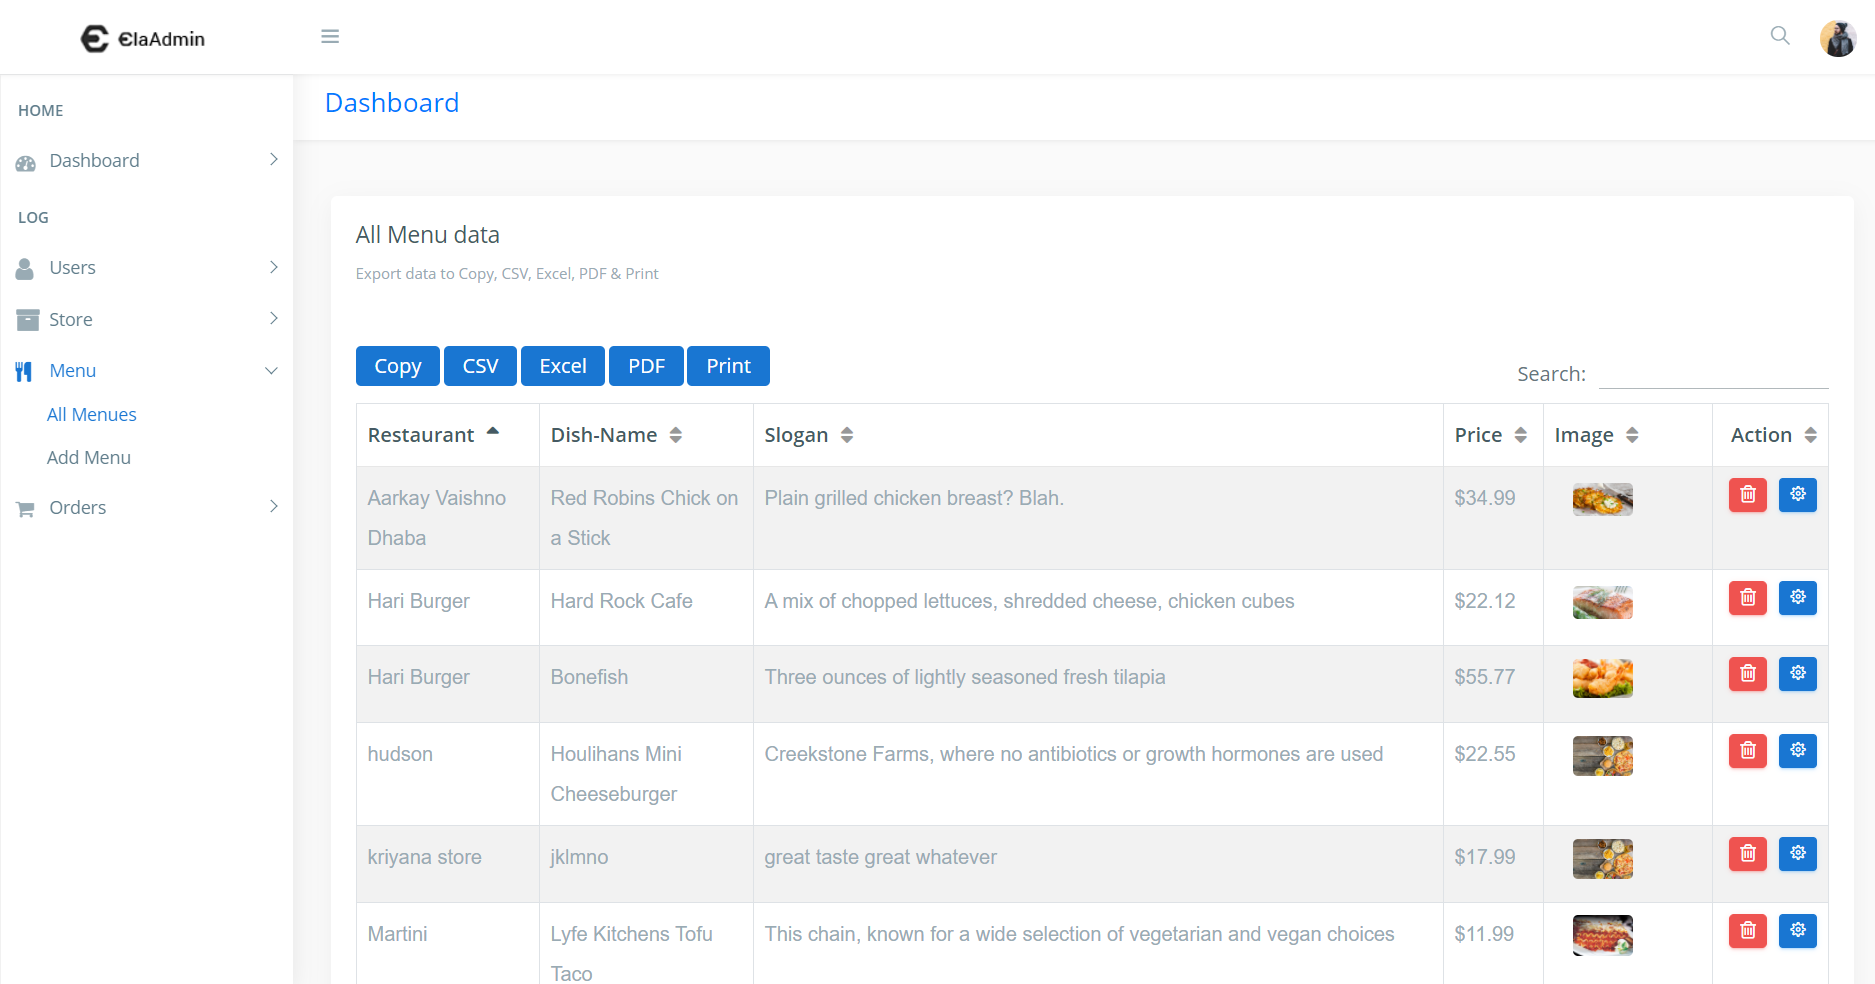Open Dashboard in the sidebar
The height and width of the screenshot is (984, 1875).
pyautogui.click(x=147, y=161)
